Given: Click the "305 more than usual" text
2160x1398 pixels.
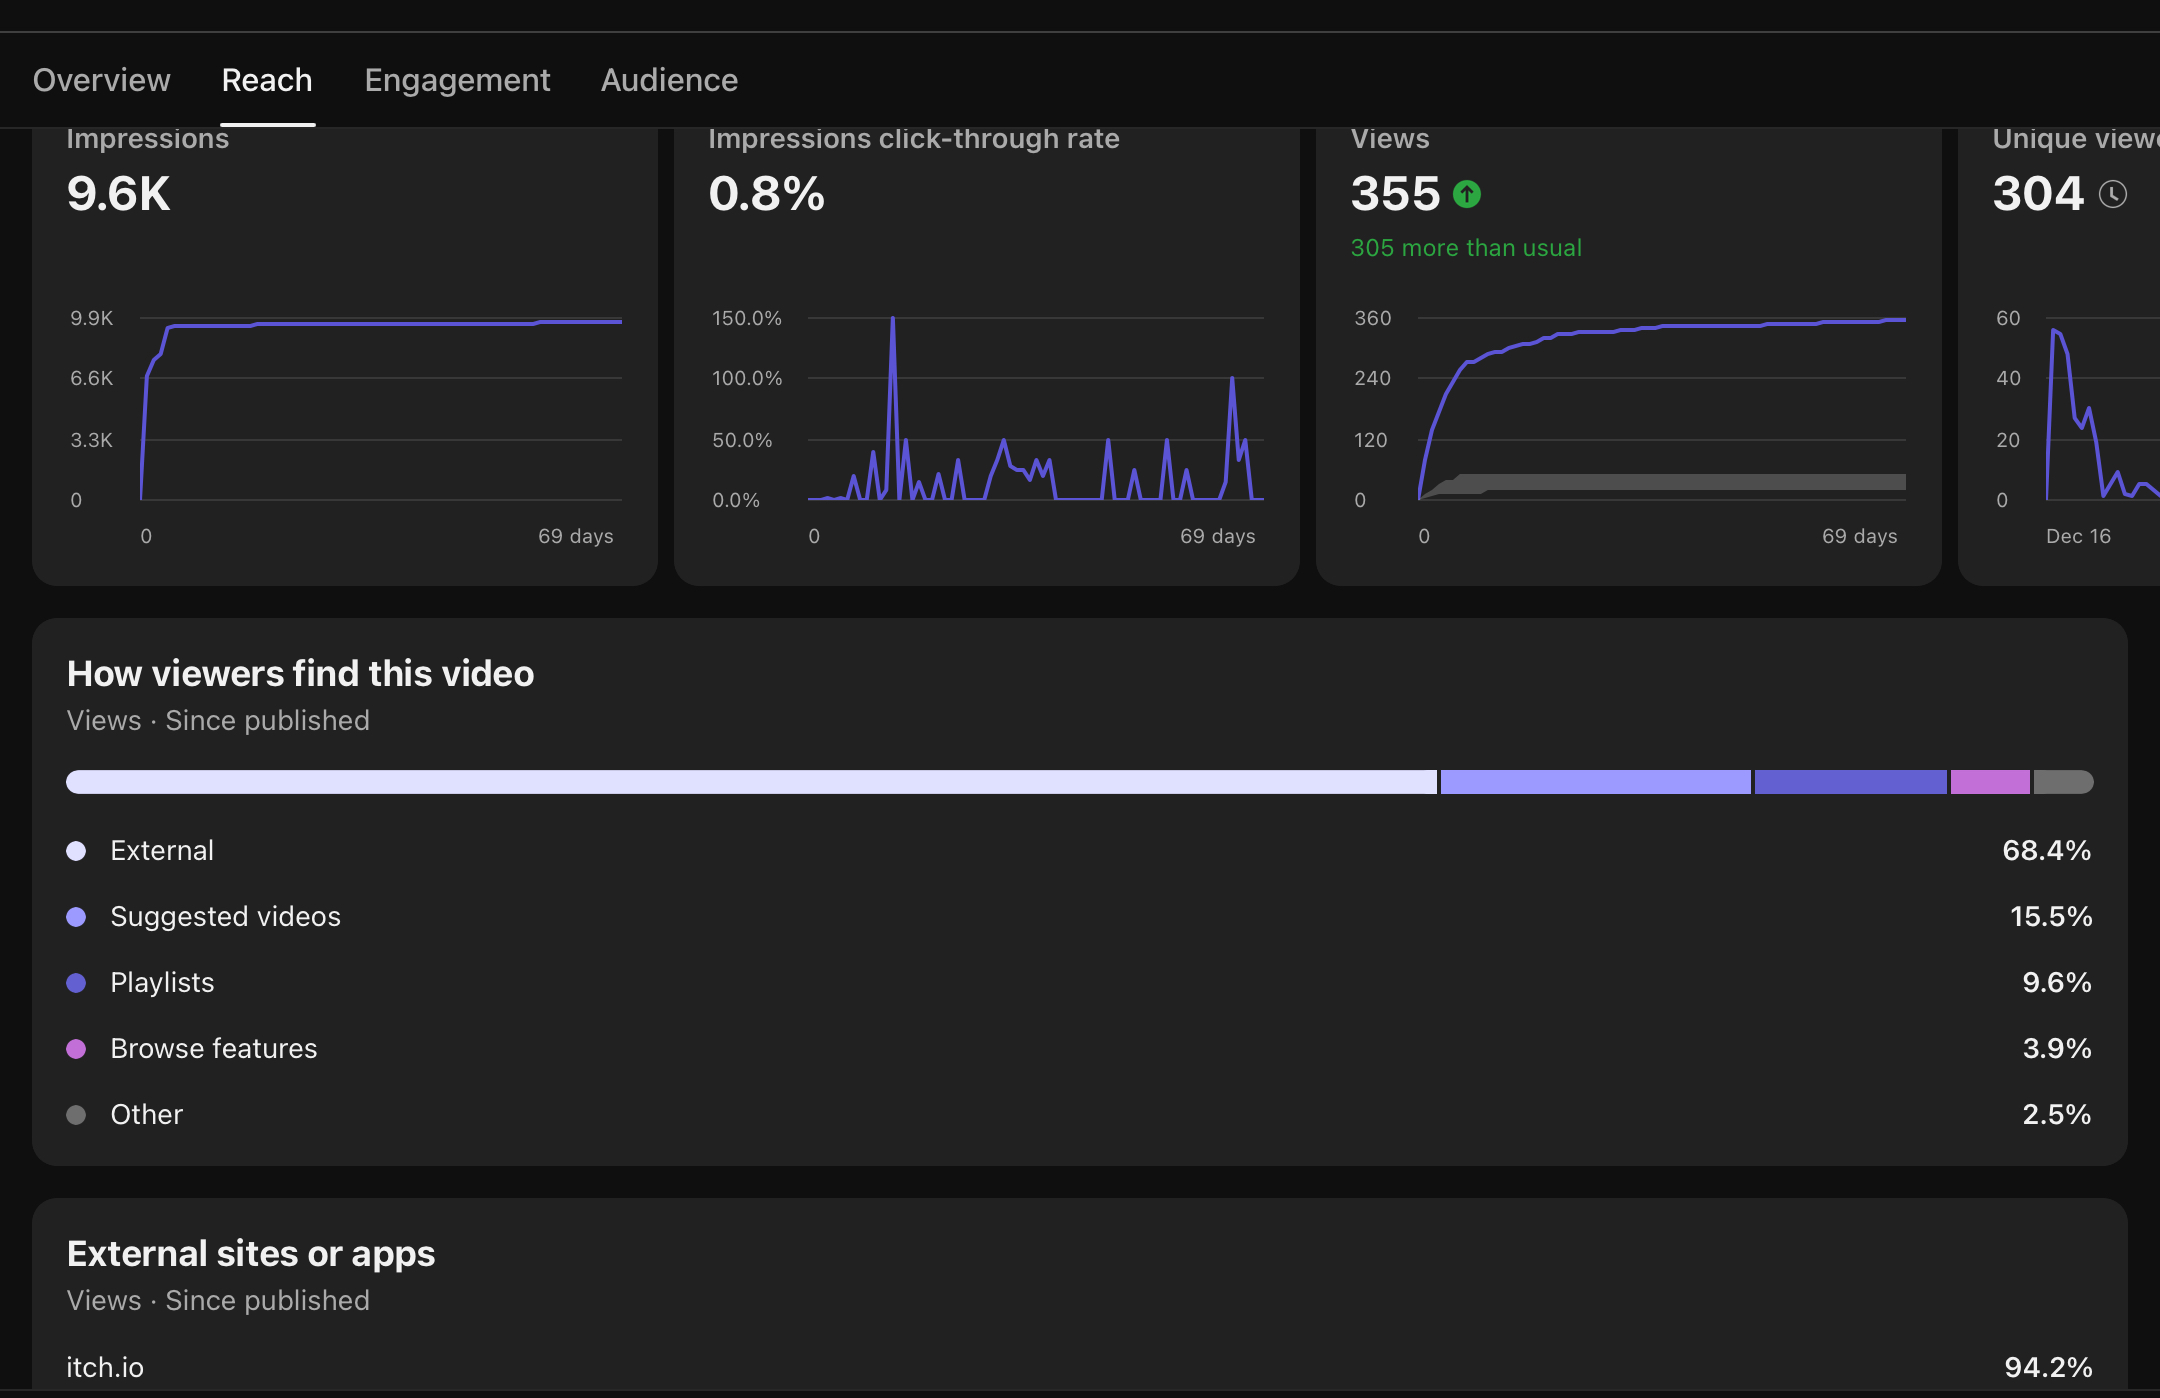Looking at the screenshot, I should [1466, 248].
